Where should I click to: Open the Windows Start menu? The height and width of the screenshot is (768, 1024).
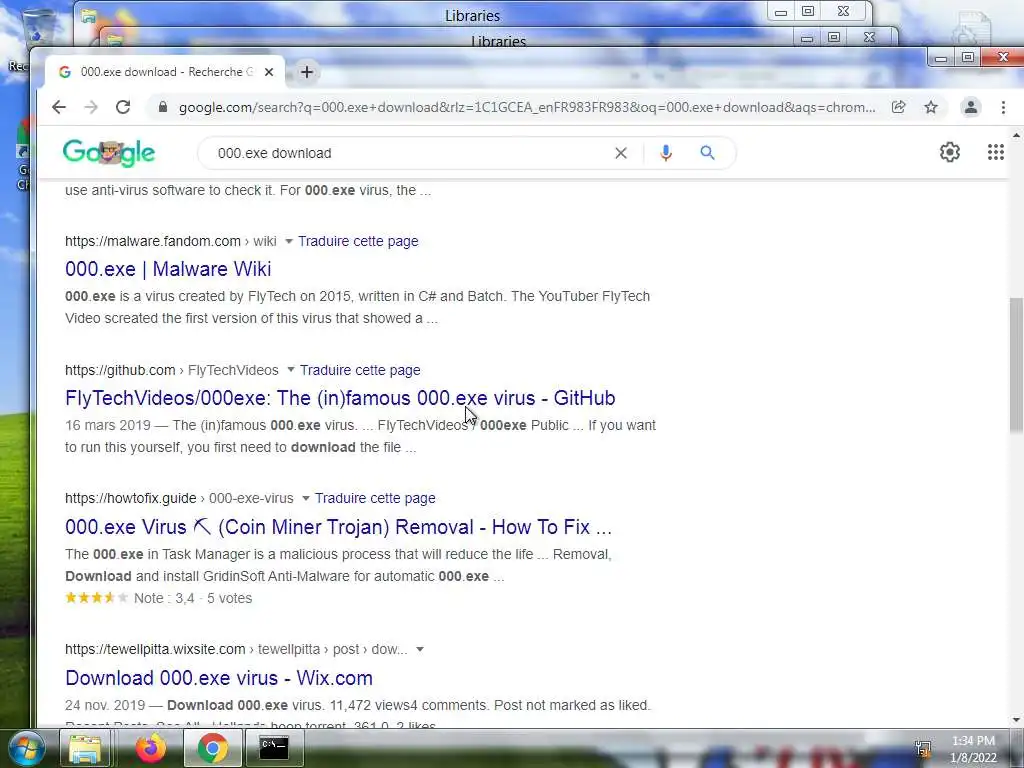(26, 748)
